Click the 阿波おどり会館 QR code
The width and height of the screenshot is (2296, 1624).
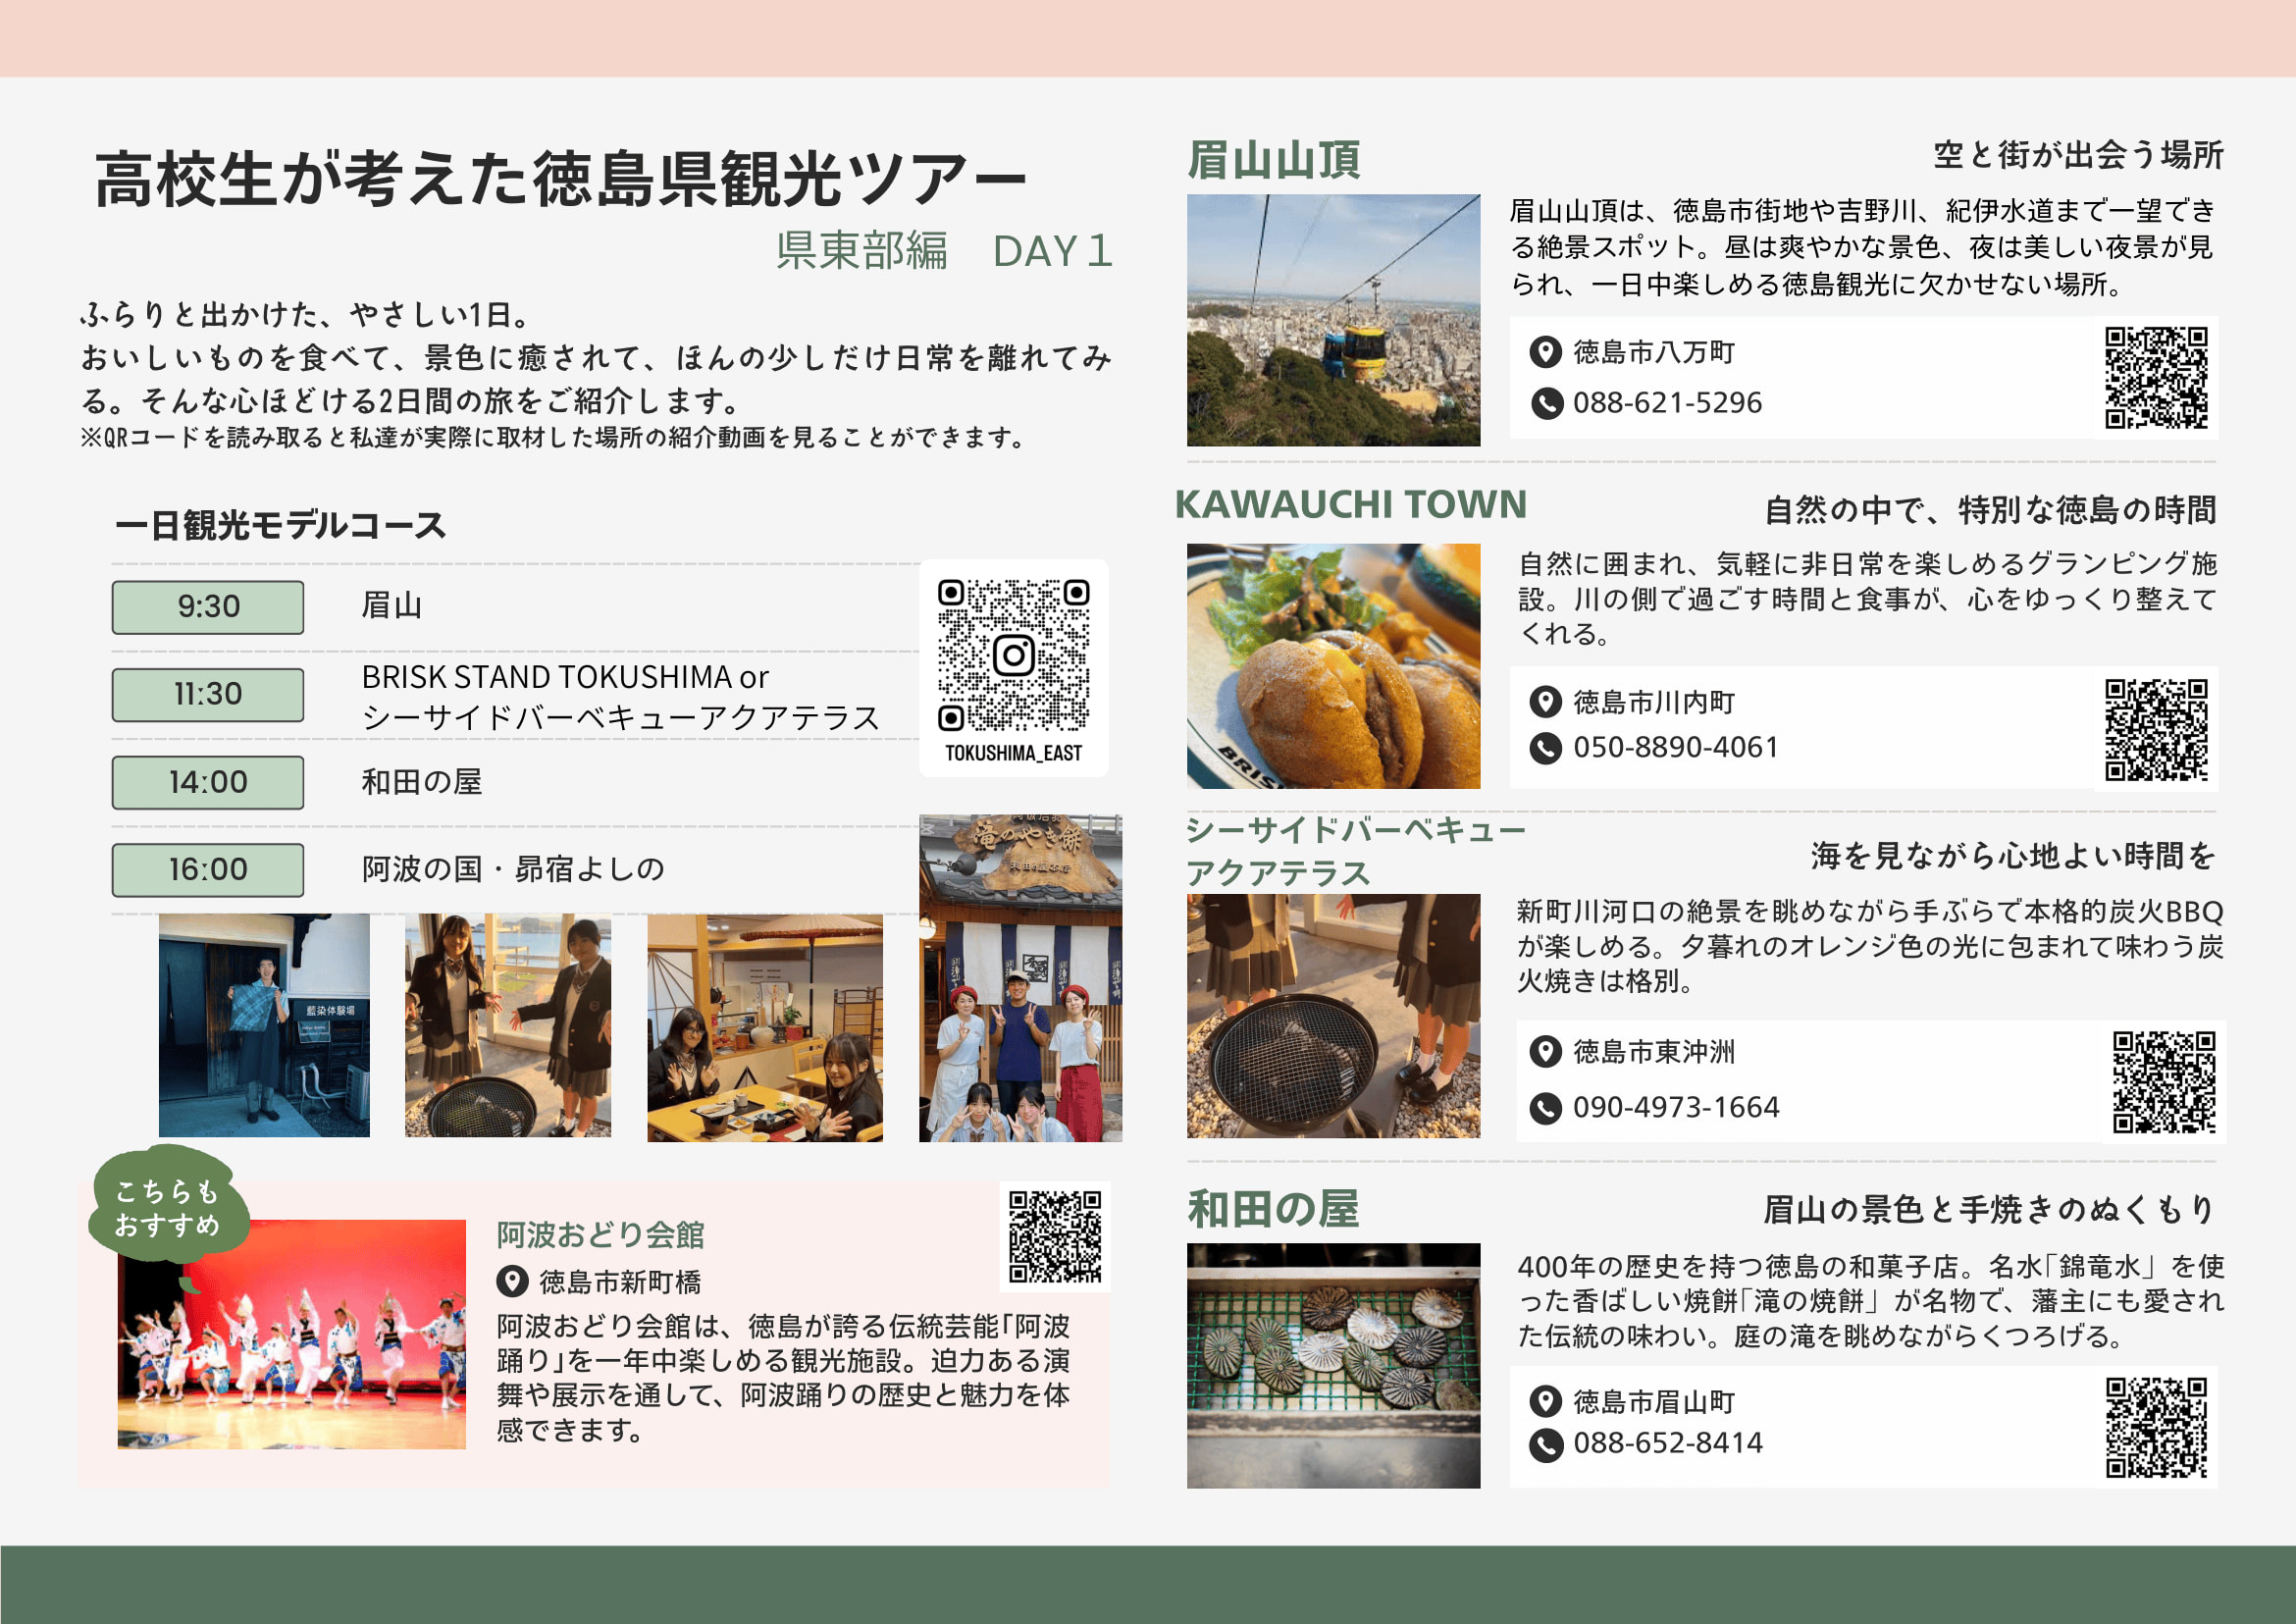[1054, 1236]
